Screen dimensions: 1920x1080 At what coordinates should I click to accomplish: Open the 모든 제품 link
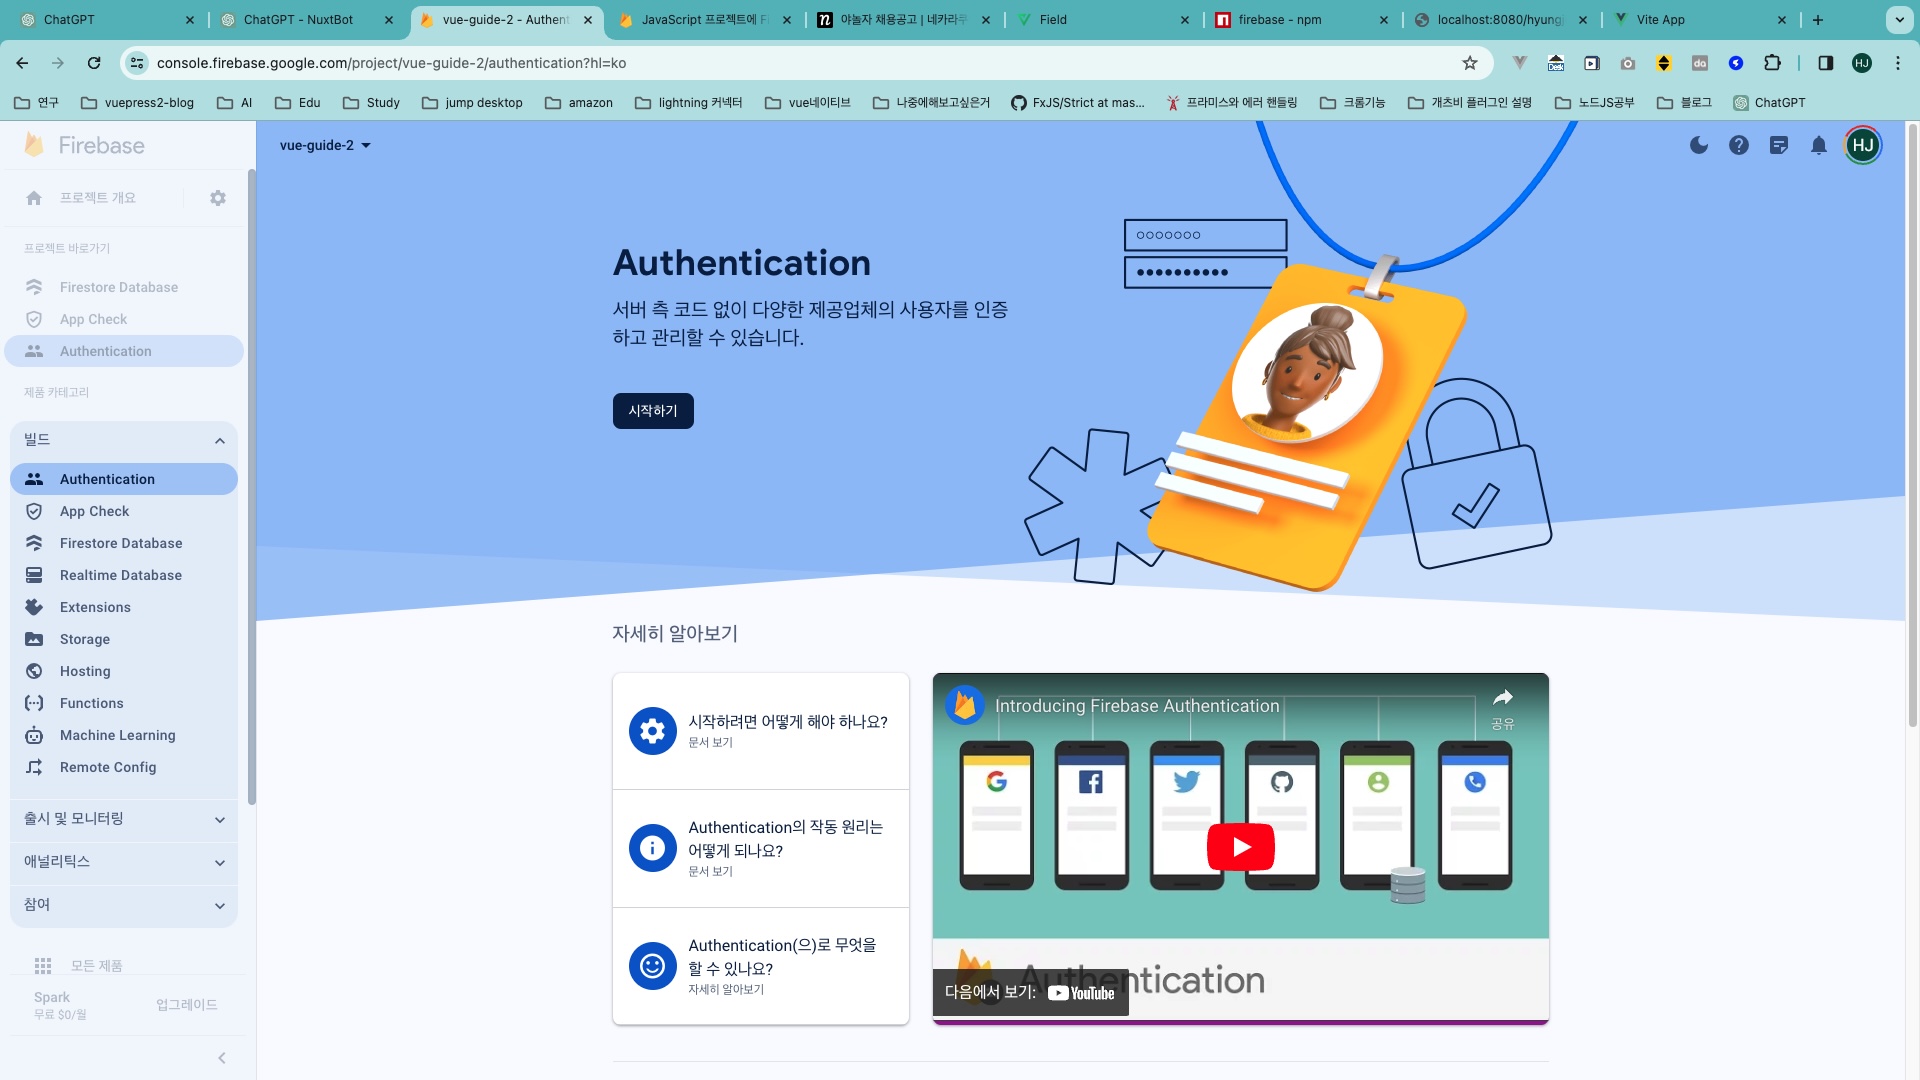[96, 966]
